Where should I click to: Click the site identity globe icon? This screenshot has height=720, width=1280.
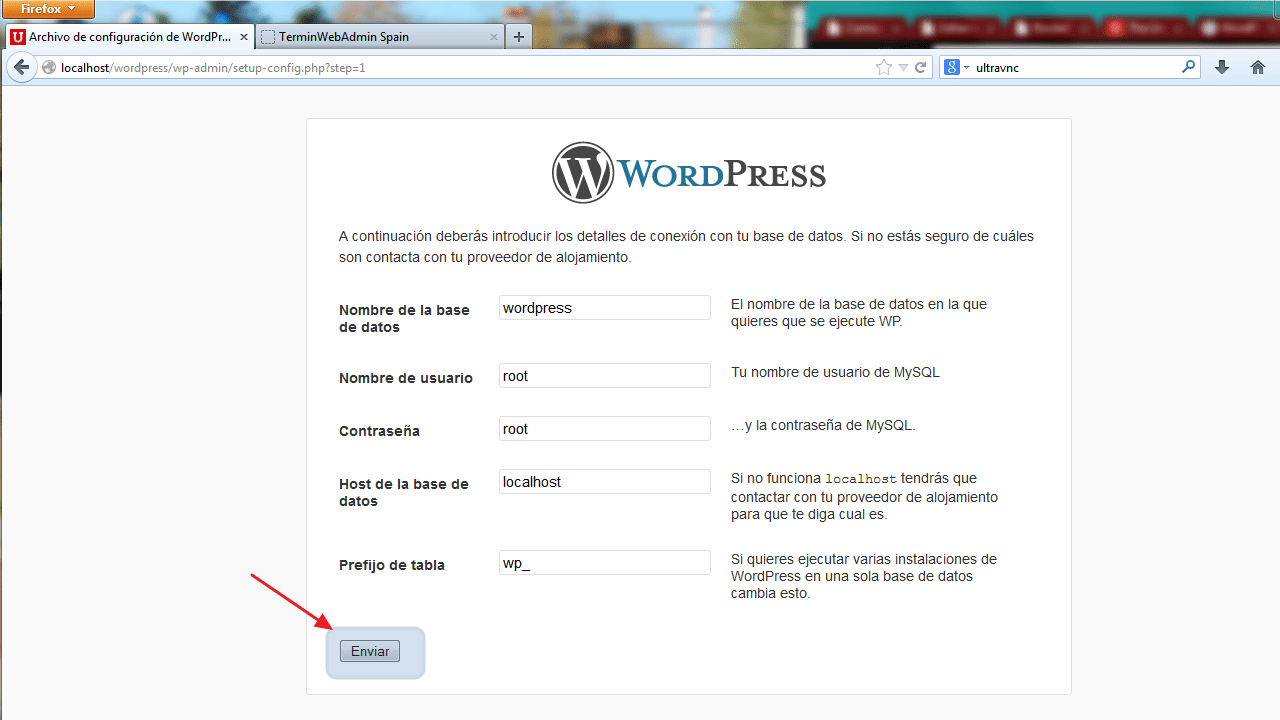click(49, 68)
